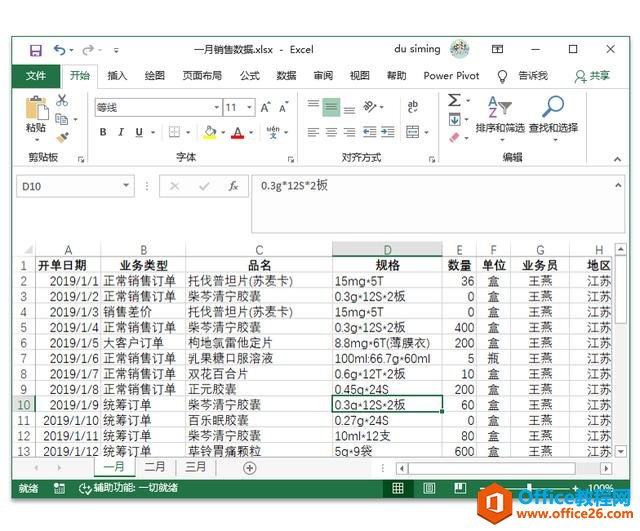Screen dimensions: 640x531
Task: Switch to Page Break Preview view
Action: [460, 488]
